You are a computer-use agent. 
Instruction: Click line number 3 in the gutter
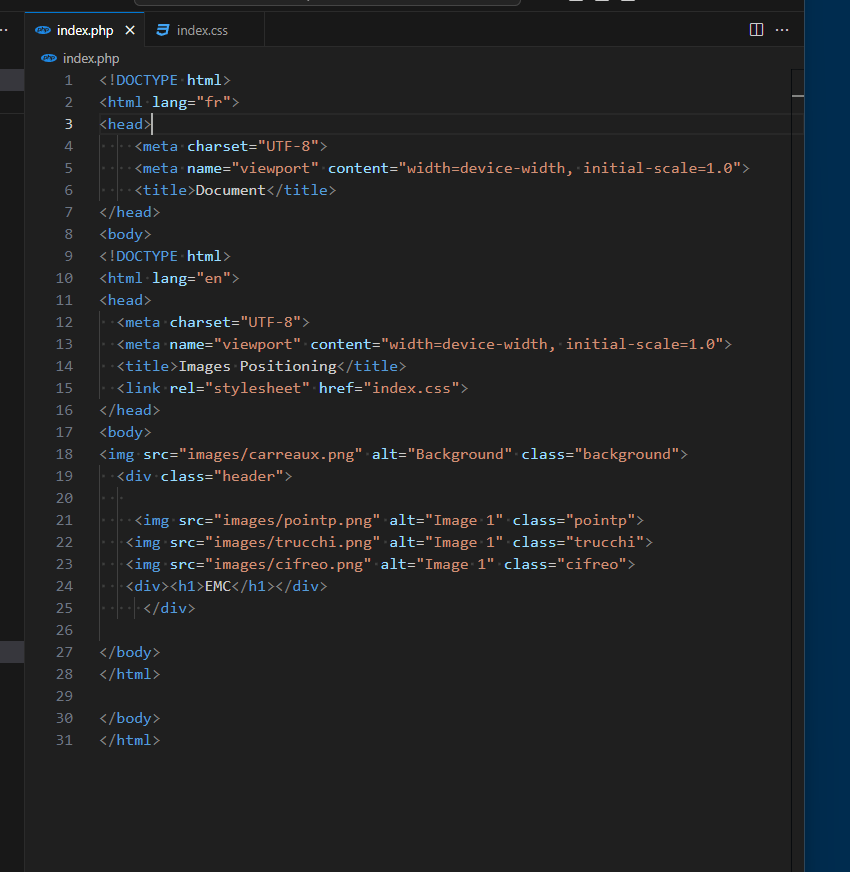tap(68, 124)
